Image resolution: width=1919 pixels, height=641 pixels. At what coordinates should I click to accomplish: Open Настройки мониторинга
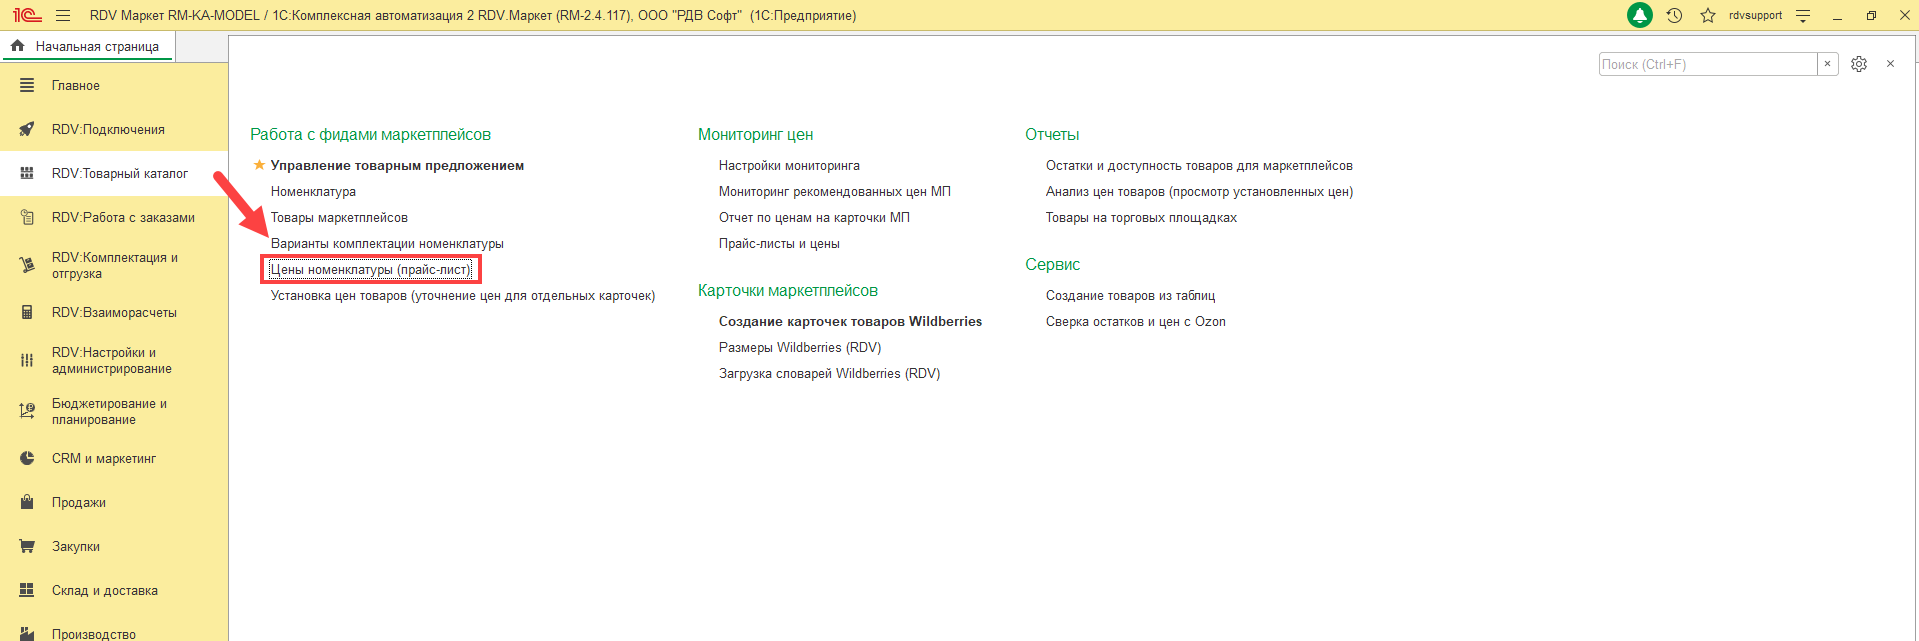[x=789, y=166]
